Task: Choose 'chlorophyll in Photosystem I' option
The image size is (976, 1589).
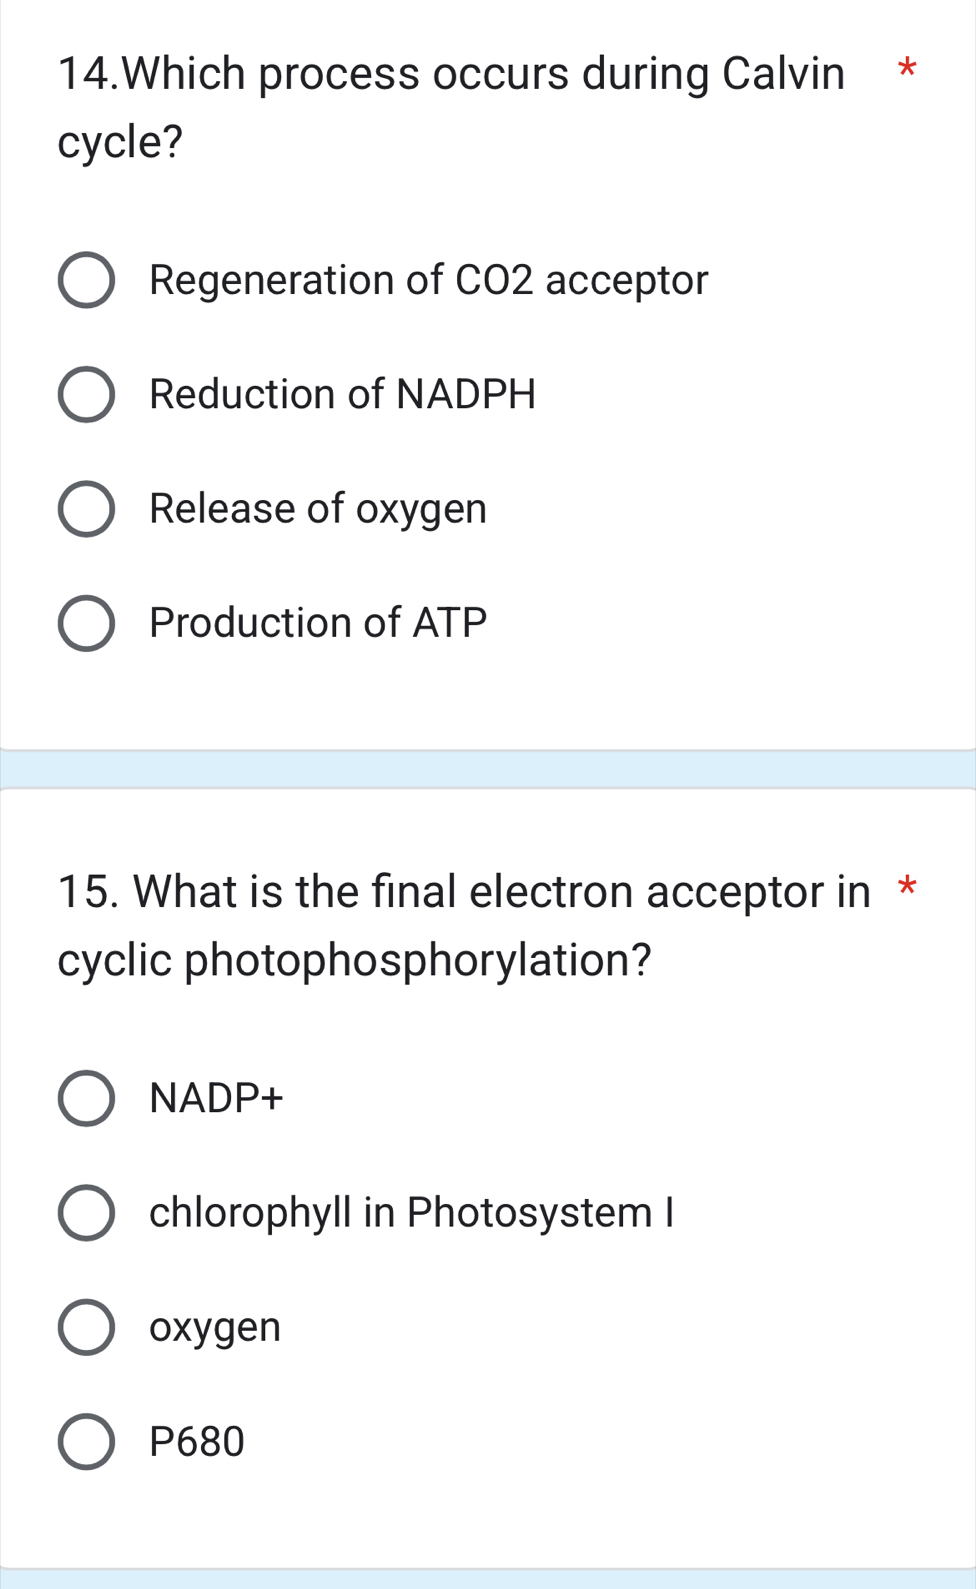Action: click(85, 1213)
